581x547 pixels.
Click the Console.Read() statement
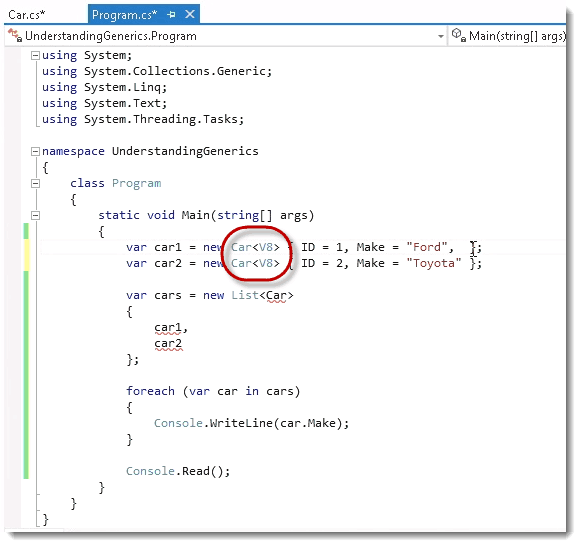tap(178, 471)
